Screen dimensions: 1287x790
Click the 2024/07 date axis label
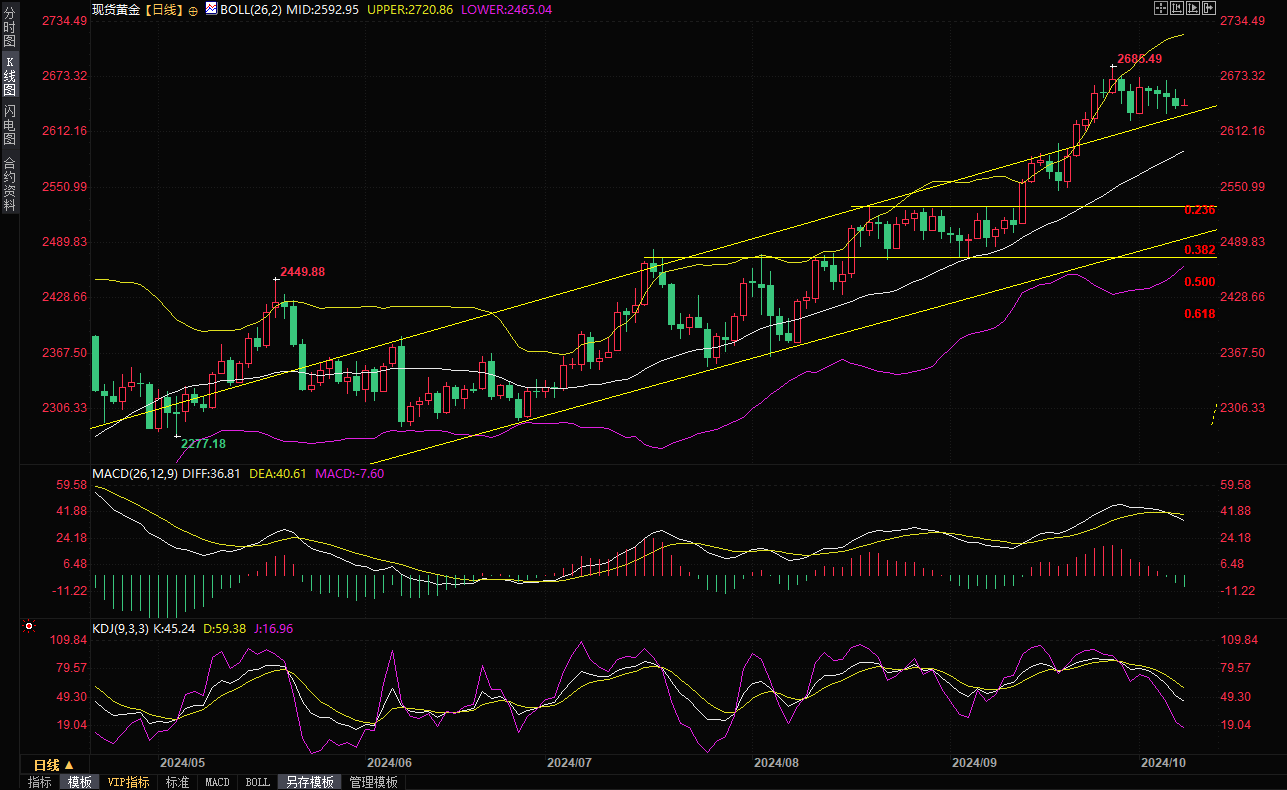[x=569, y=762]
